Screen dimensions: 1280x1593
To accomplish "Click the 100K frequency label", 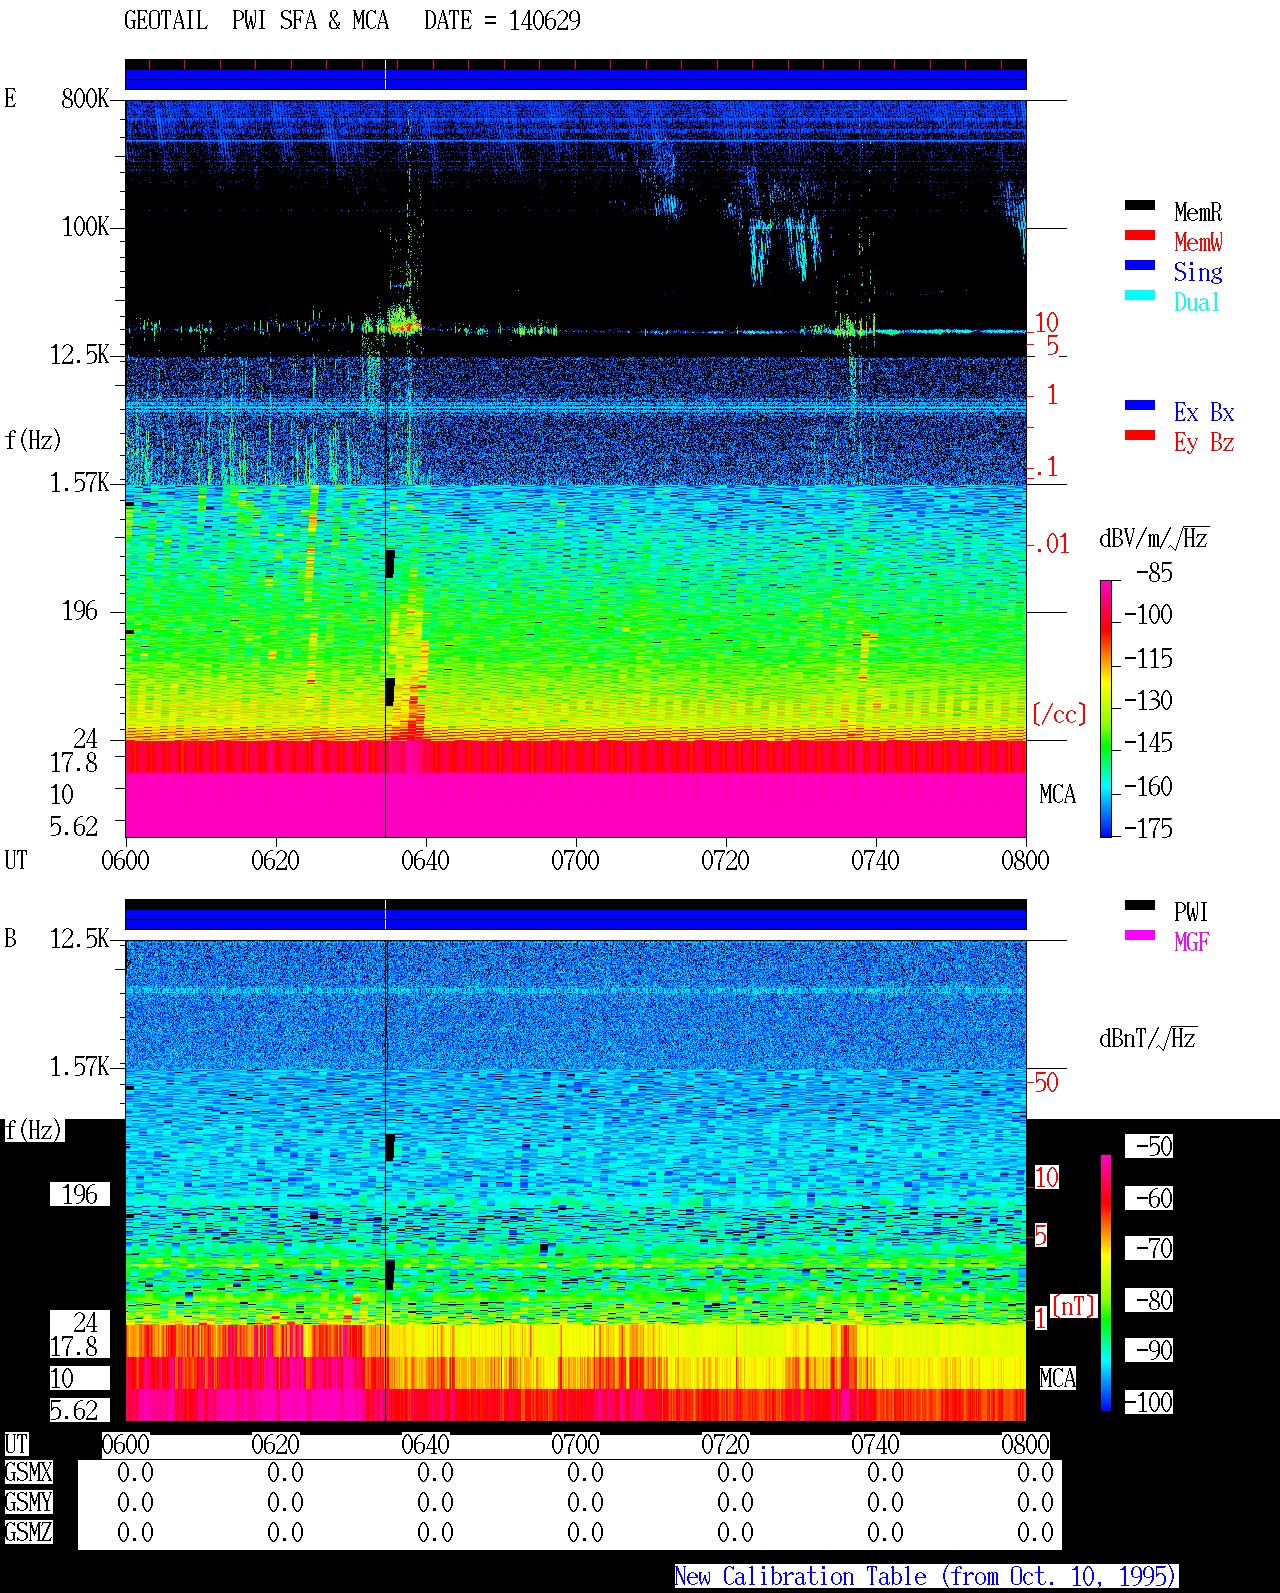I will tap(85, 226).
